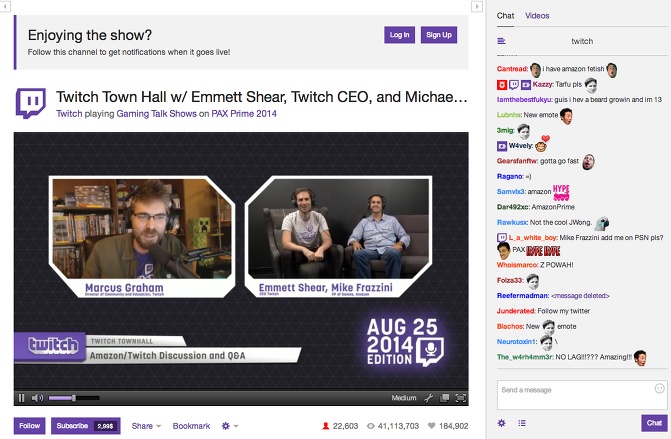Mute the player volume speaker icon

click(37, 397)
